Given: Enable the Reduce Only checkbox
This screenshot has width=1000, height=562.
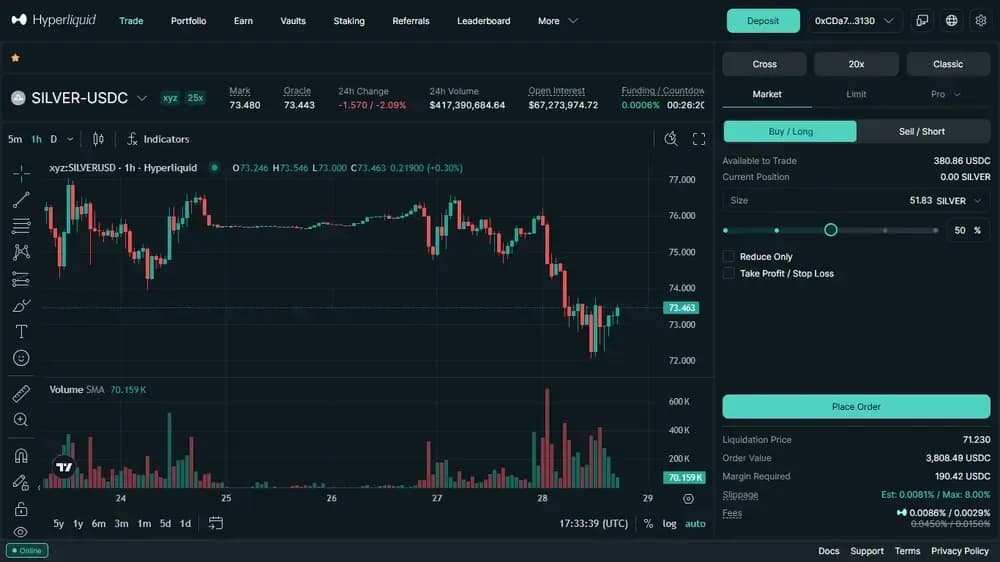Looking at the screenshot, I should 729,257.
